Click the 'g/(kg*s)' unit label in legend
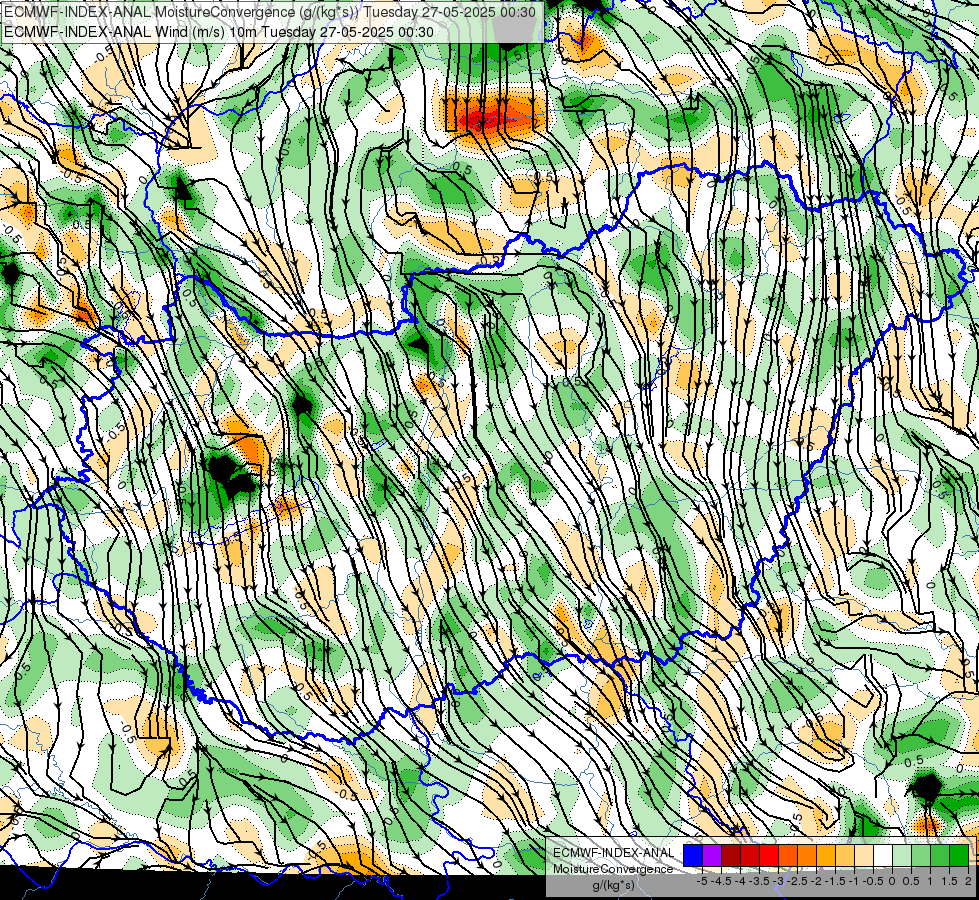The image size is (979, 900). pyautogui.click(x=613, y=886)
